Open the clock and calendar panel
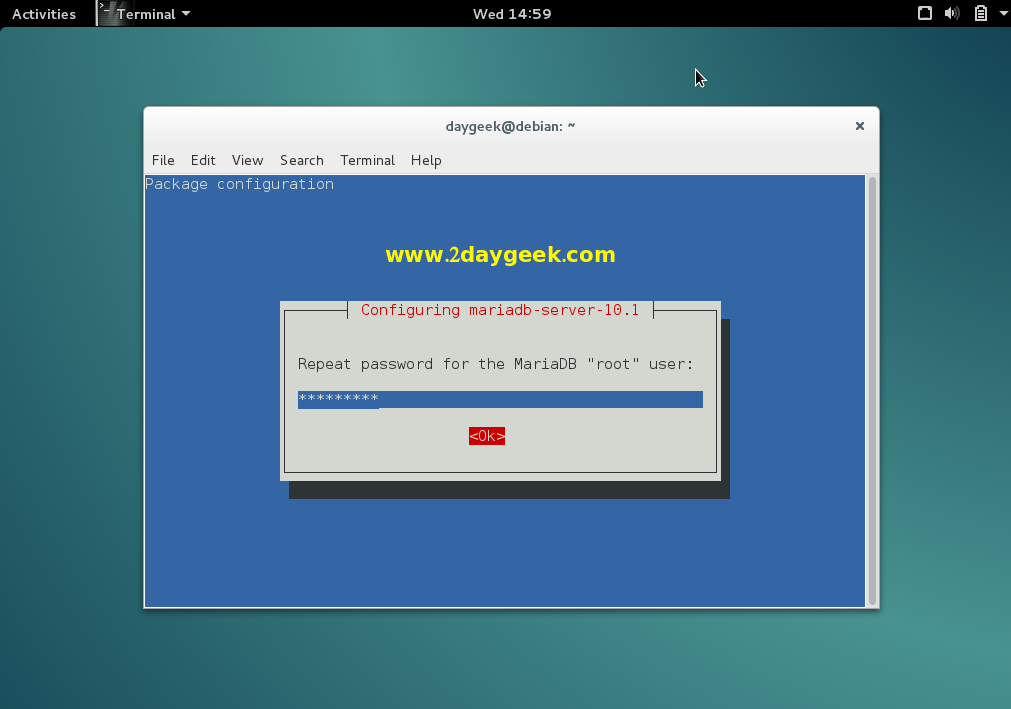This screenshot has width=1011, height=709. tap(512, 14)
